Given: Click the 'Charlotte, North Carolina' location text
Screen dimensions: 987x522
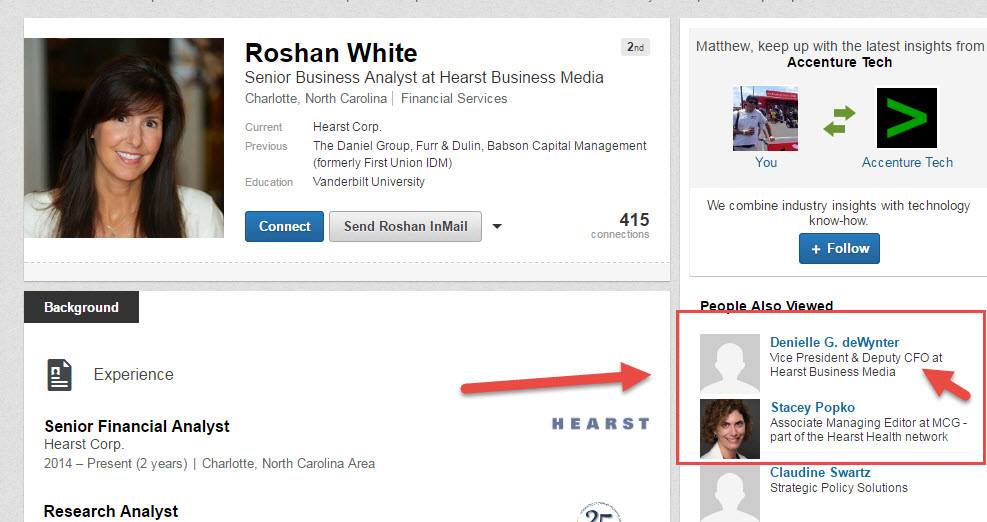Looking at the screenshot, I should click(x=316, y=99).
